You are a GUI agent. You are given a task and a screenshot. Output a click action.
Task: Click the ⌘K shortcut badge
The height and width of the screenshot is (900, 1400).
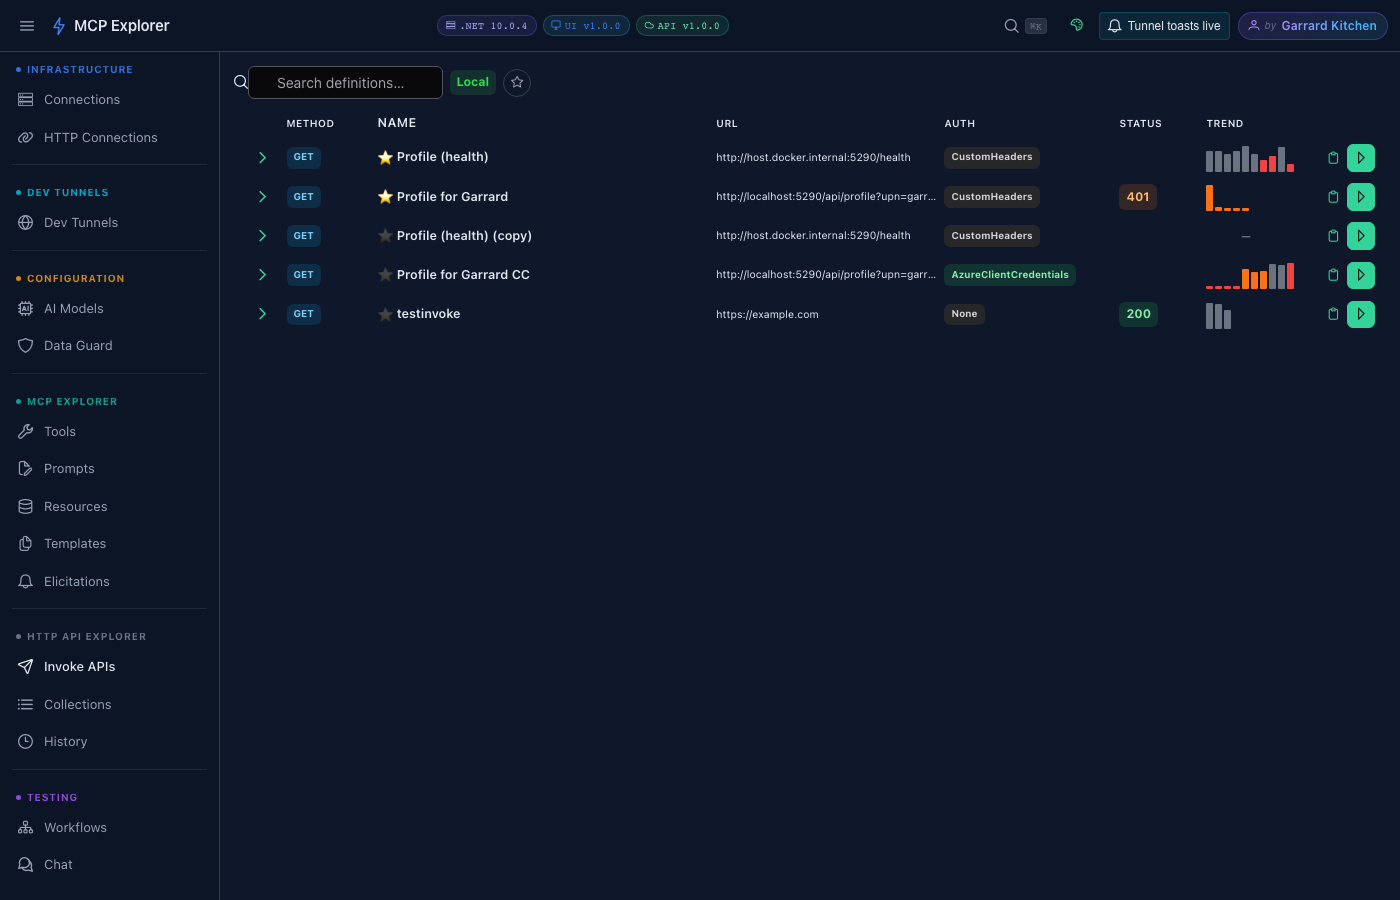point(1036,26)
